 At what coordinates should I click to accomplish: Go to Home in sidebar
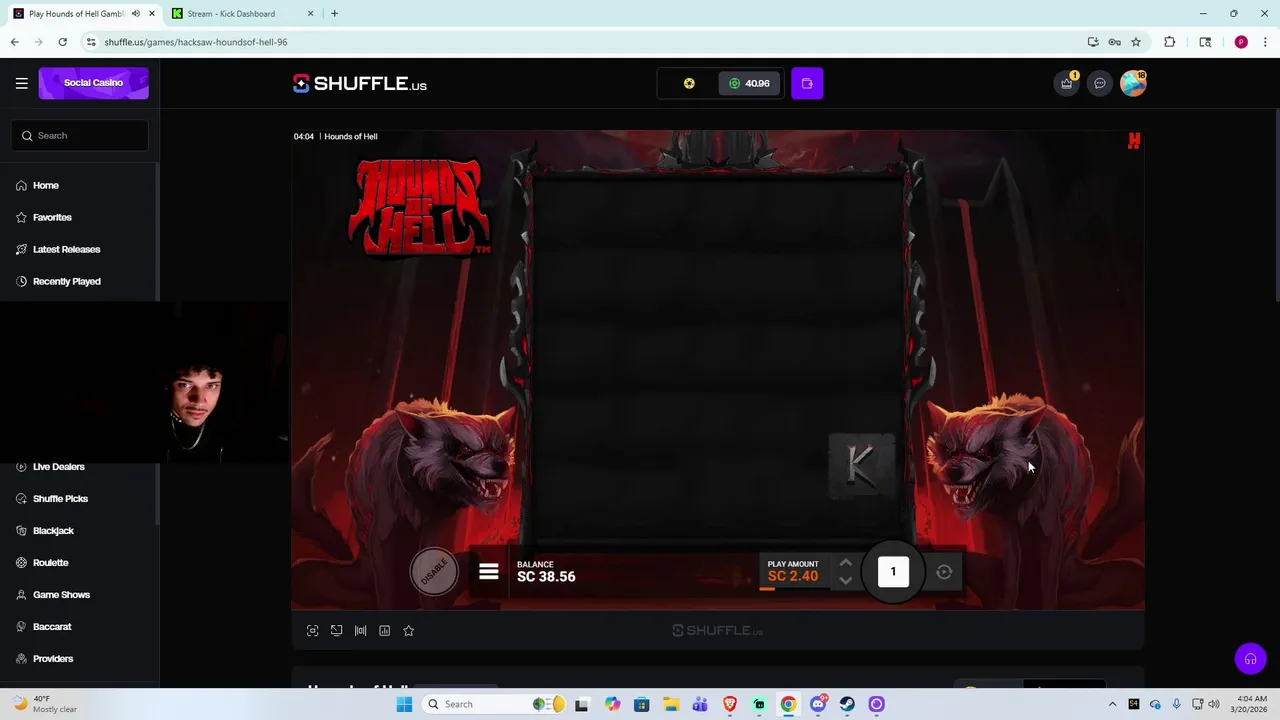click(46, 185)
